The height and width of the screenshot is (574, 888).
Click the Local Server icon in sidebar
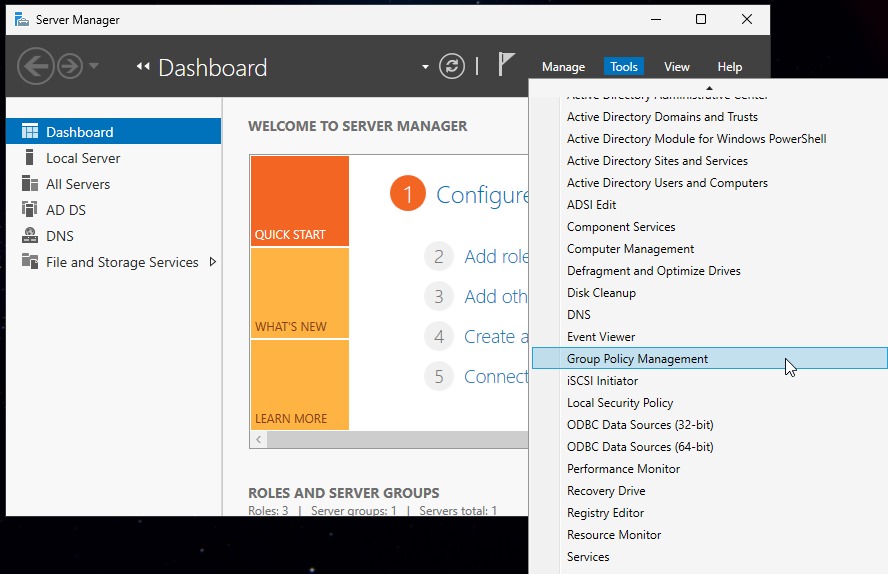(x=29, y=157)
